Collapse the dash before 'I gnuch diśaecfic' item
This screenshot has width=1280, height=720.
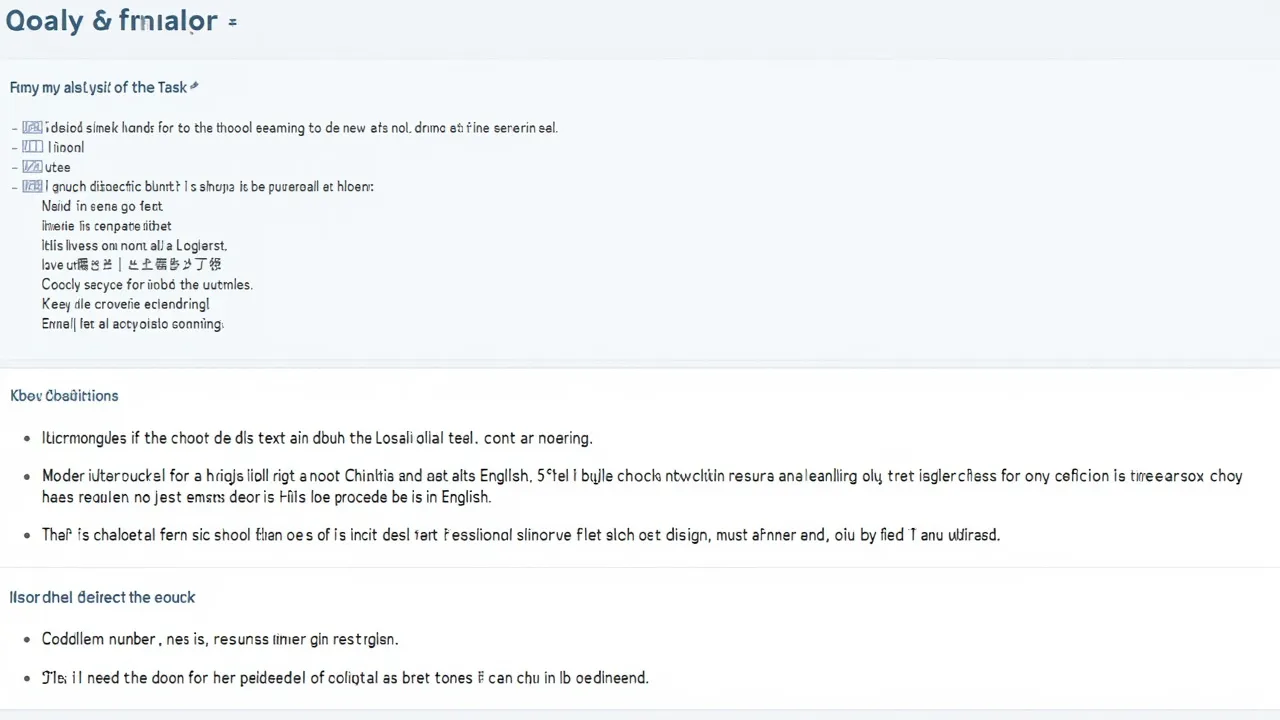(14, 187)
